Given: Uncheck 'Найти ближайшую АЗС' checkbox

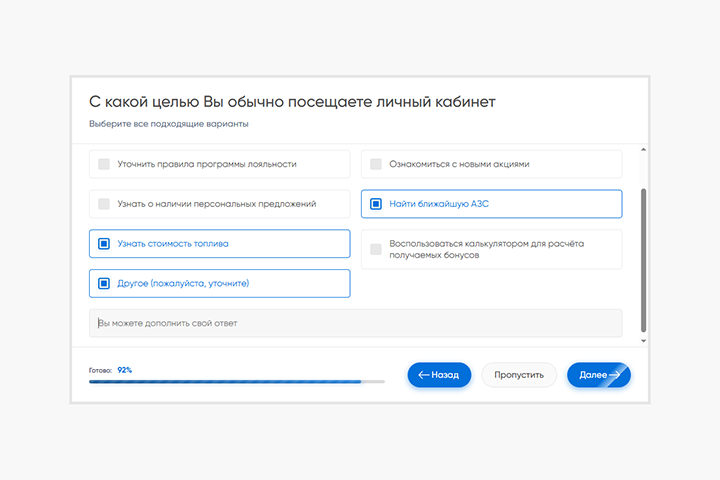Looking at the screenshot, I should point(376,203).
